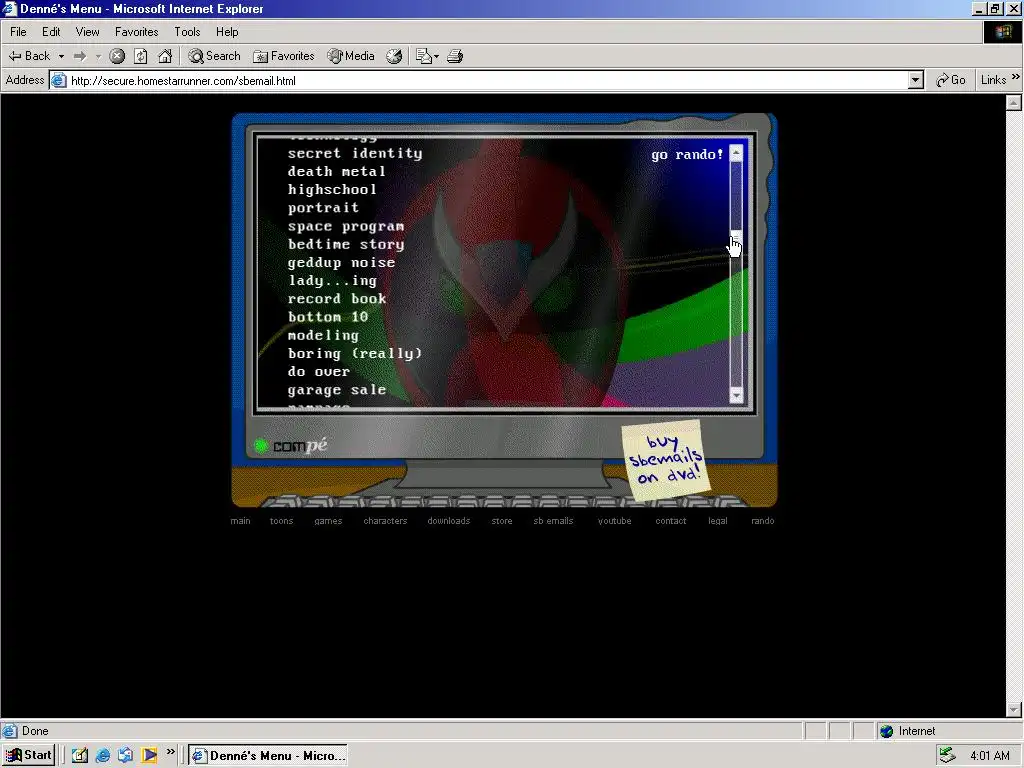Open the 'geddup noise' email
Screen dimensions: 1024x768
341,263
